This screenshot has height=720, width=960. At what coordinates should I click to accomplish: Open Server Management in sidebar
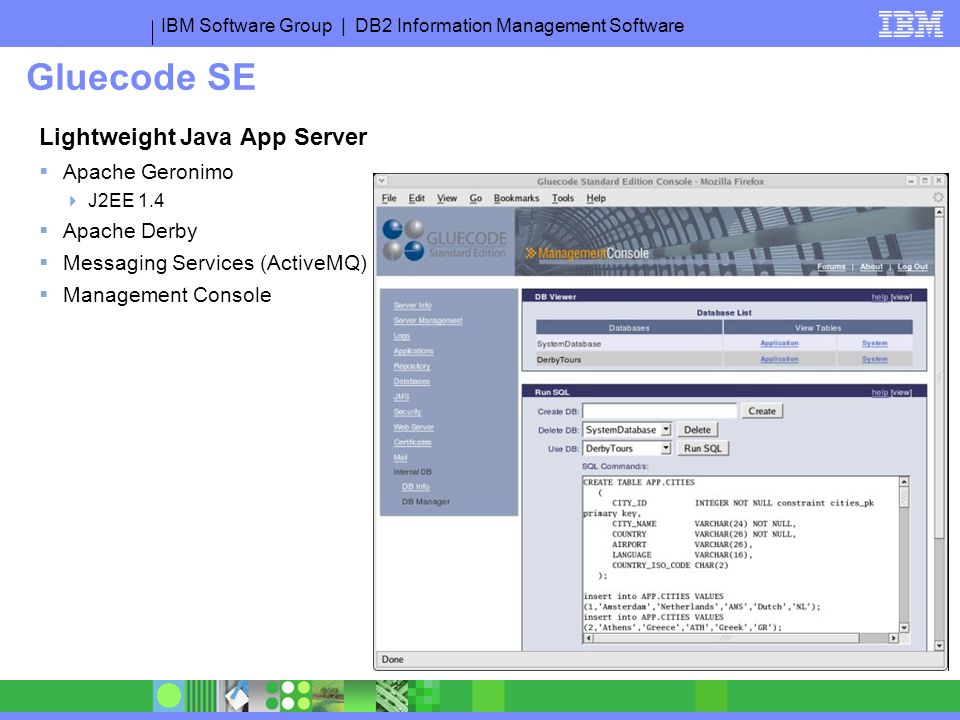pyautogui.click(x=427, y=320)
